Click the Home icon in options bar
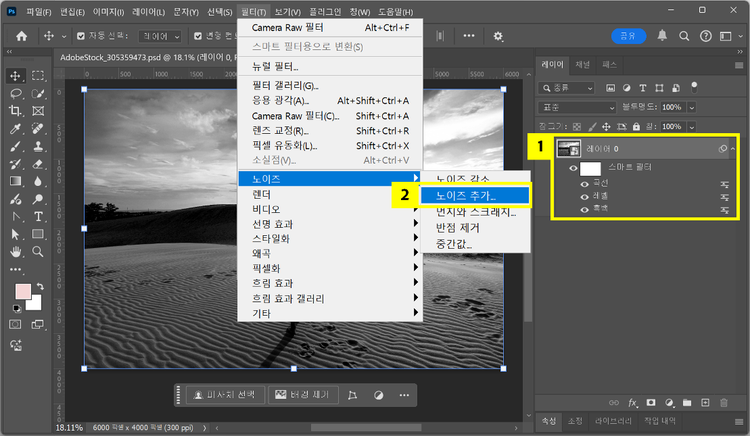The image size is (750, 436). tap(22, 36)
